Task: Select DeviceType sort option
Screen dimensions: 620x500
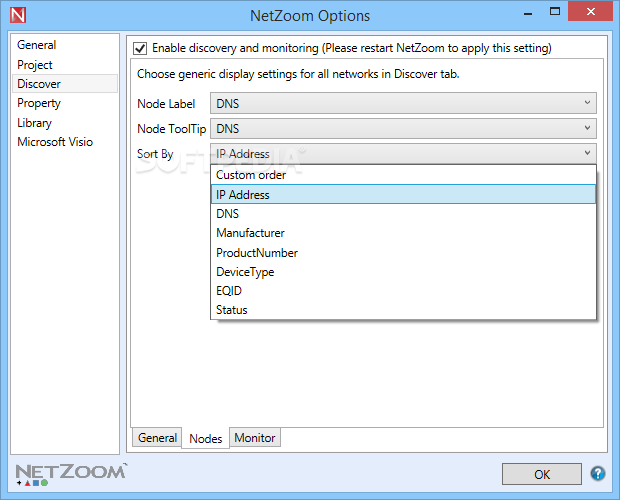Action: pos(403,272)
